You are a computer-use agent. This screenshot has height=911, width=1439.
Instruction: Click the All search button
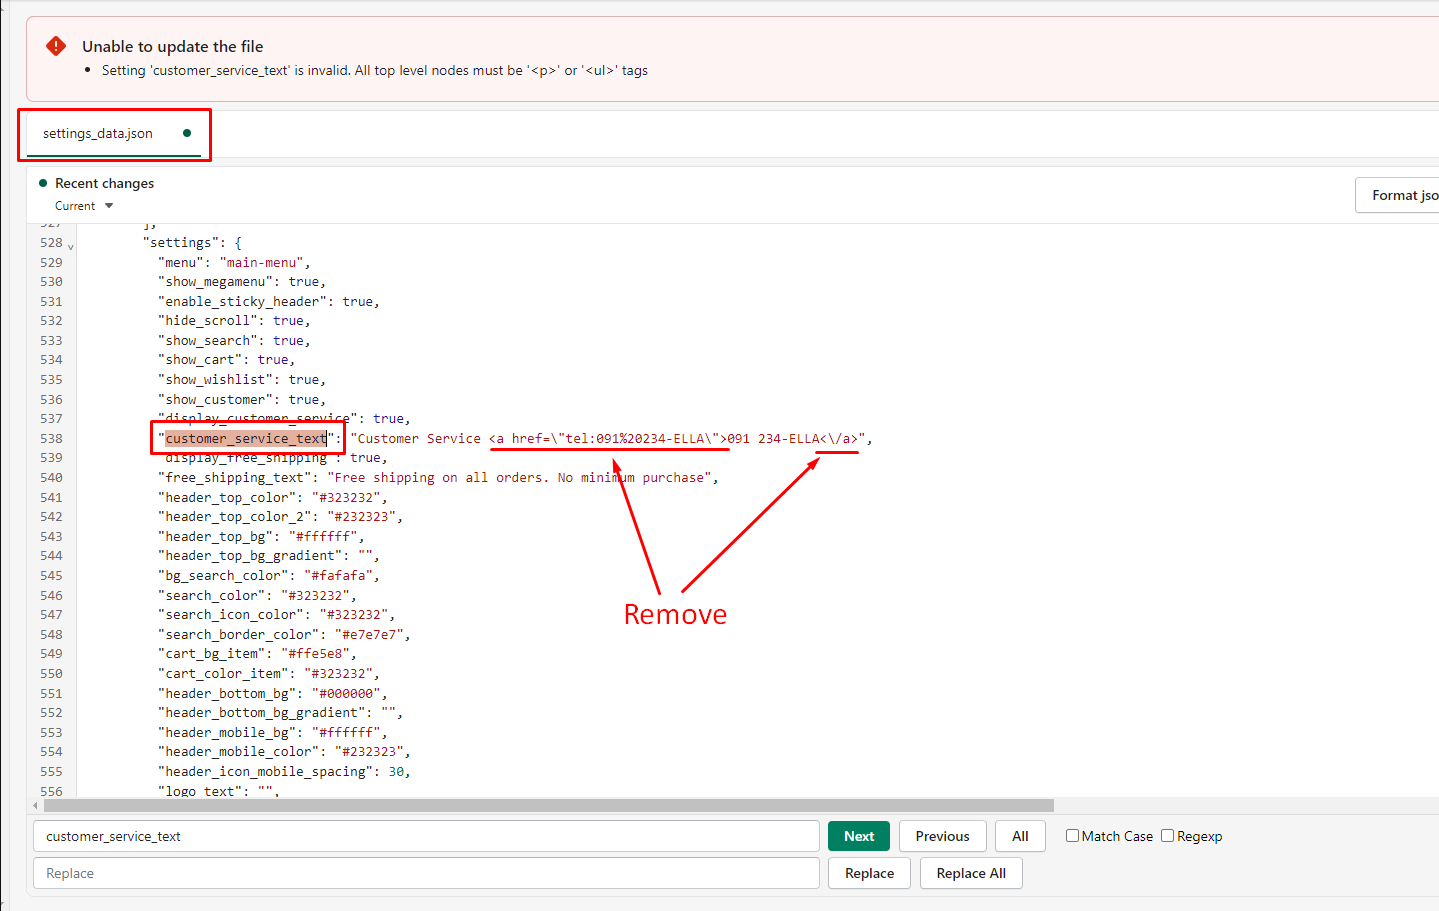1020,836
